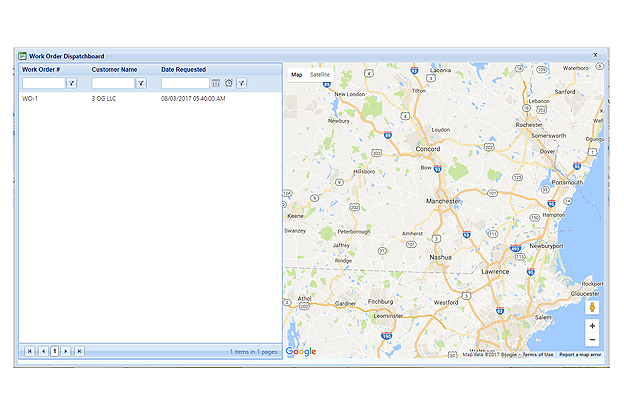Click the Street View pegman icon

[592, 304]
